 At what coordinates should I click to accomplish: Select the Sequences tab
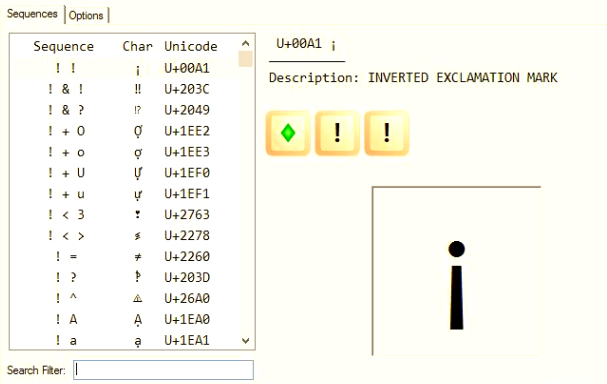pyautogui.click(x=32, y=14)
